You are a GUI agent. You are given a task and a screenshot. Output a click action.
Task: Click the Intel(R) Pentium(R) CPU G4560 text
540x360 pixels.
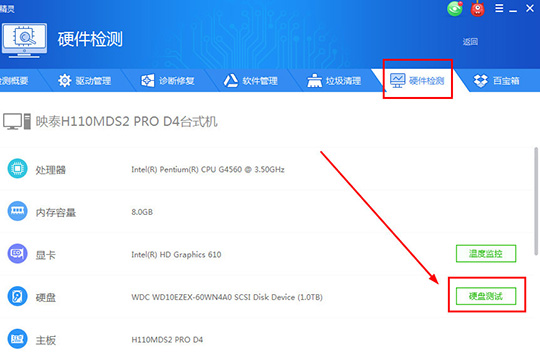coord(208,169)
